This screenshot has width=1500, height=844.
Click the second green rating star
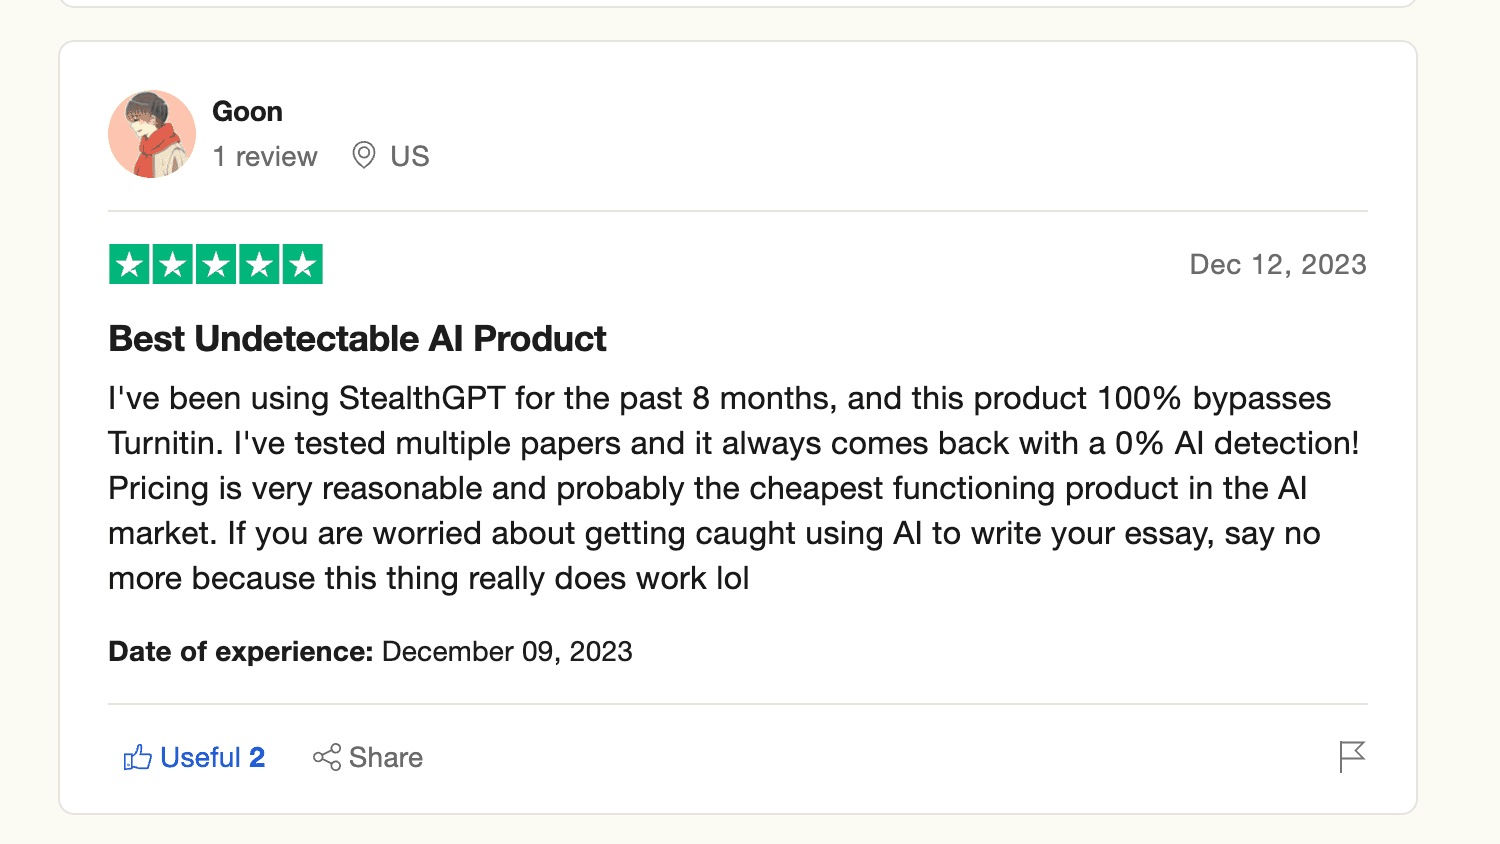point(172,265)
